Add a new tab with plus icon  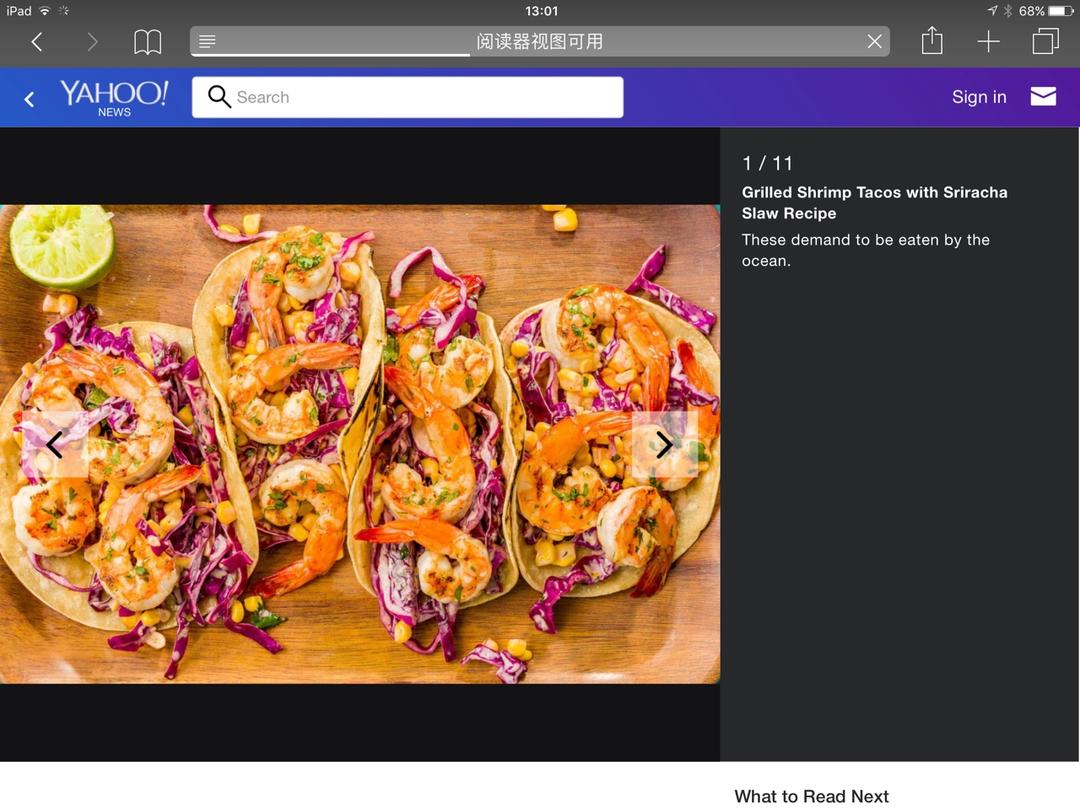tap(988, 42)
